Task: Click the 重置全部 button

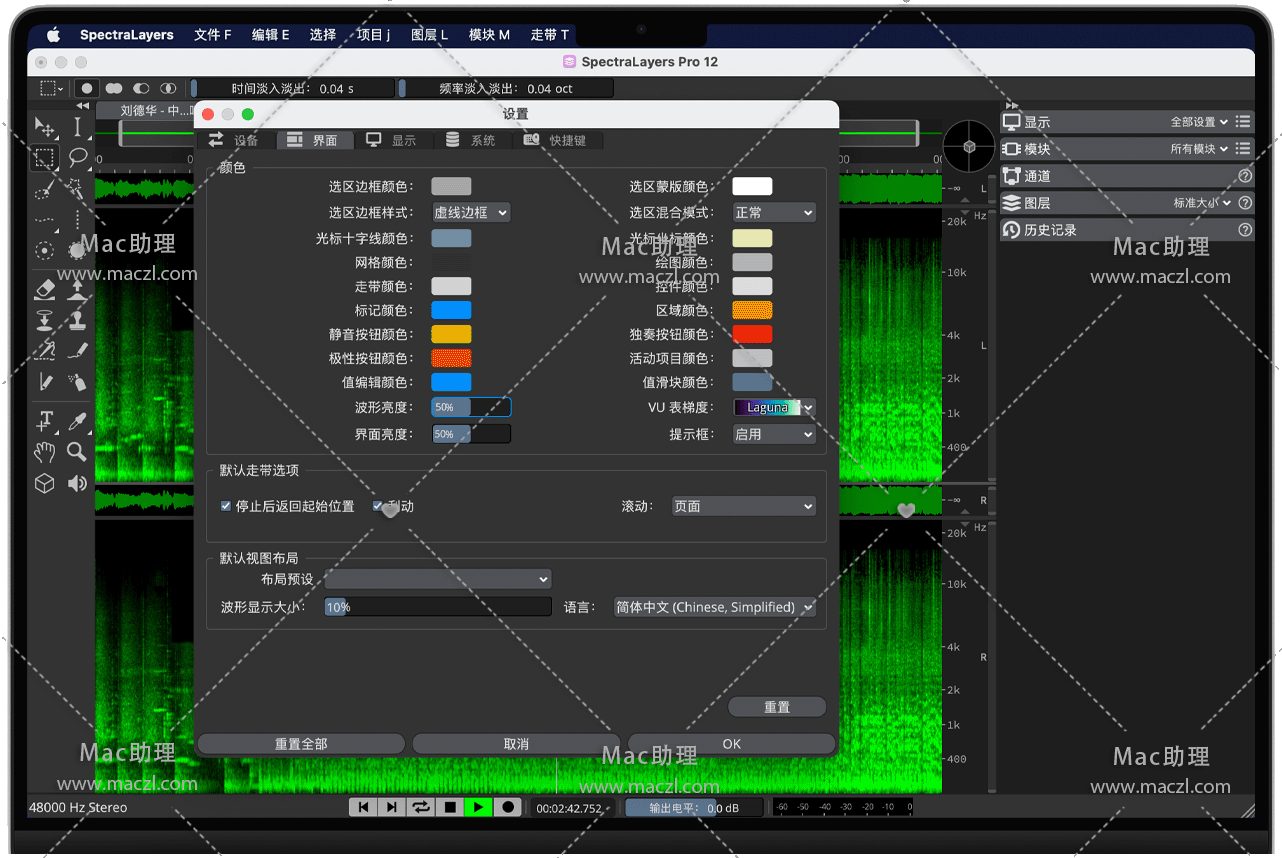Action: tap(301, 744)
